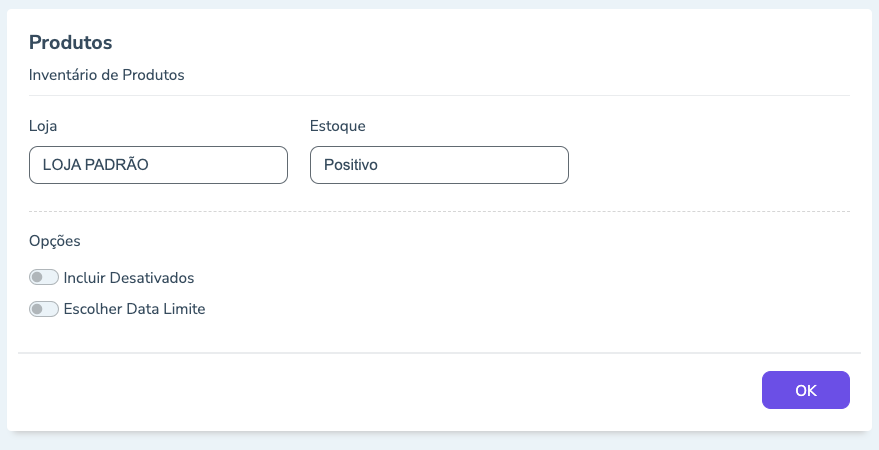Click the Produtos heading
The height and width of the screenshot is (450, 879).
[70, 42]
